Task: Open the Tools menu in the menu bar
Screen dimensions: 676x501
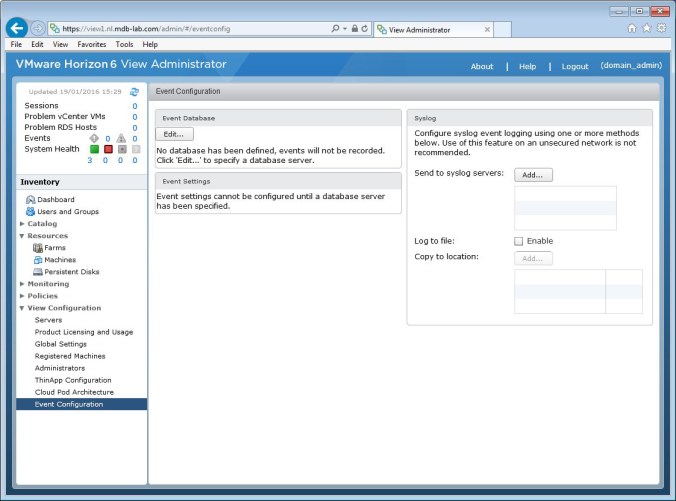Action: 124,45
